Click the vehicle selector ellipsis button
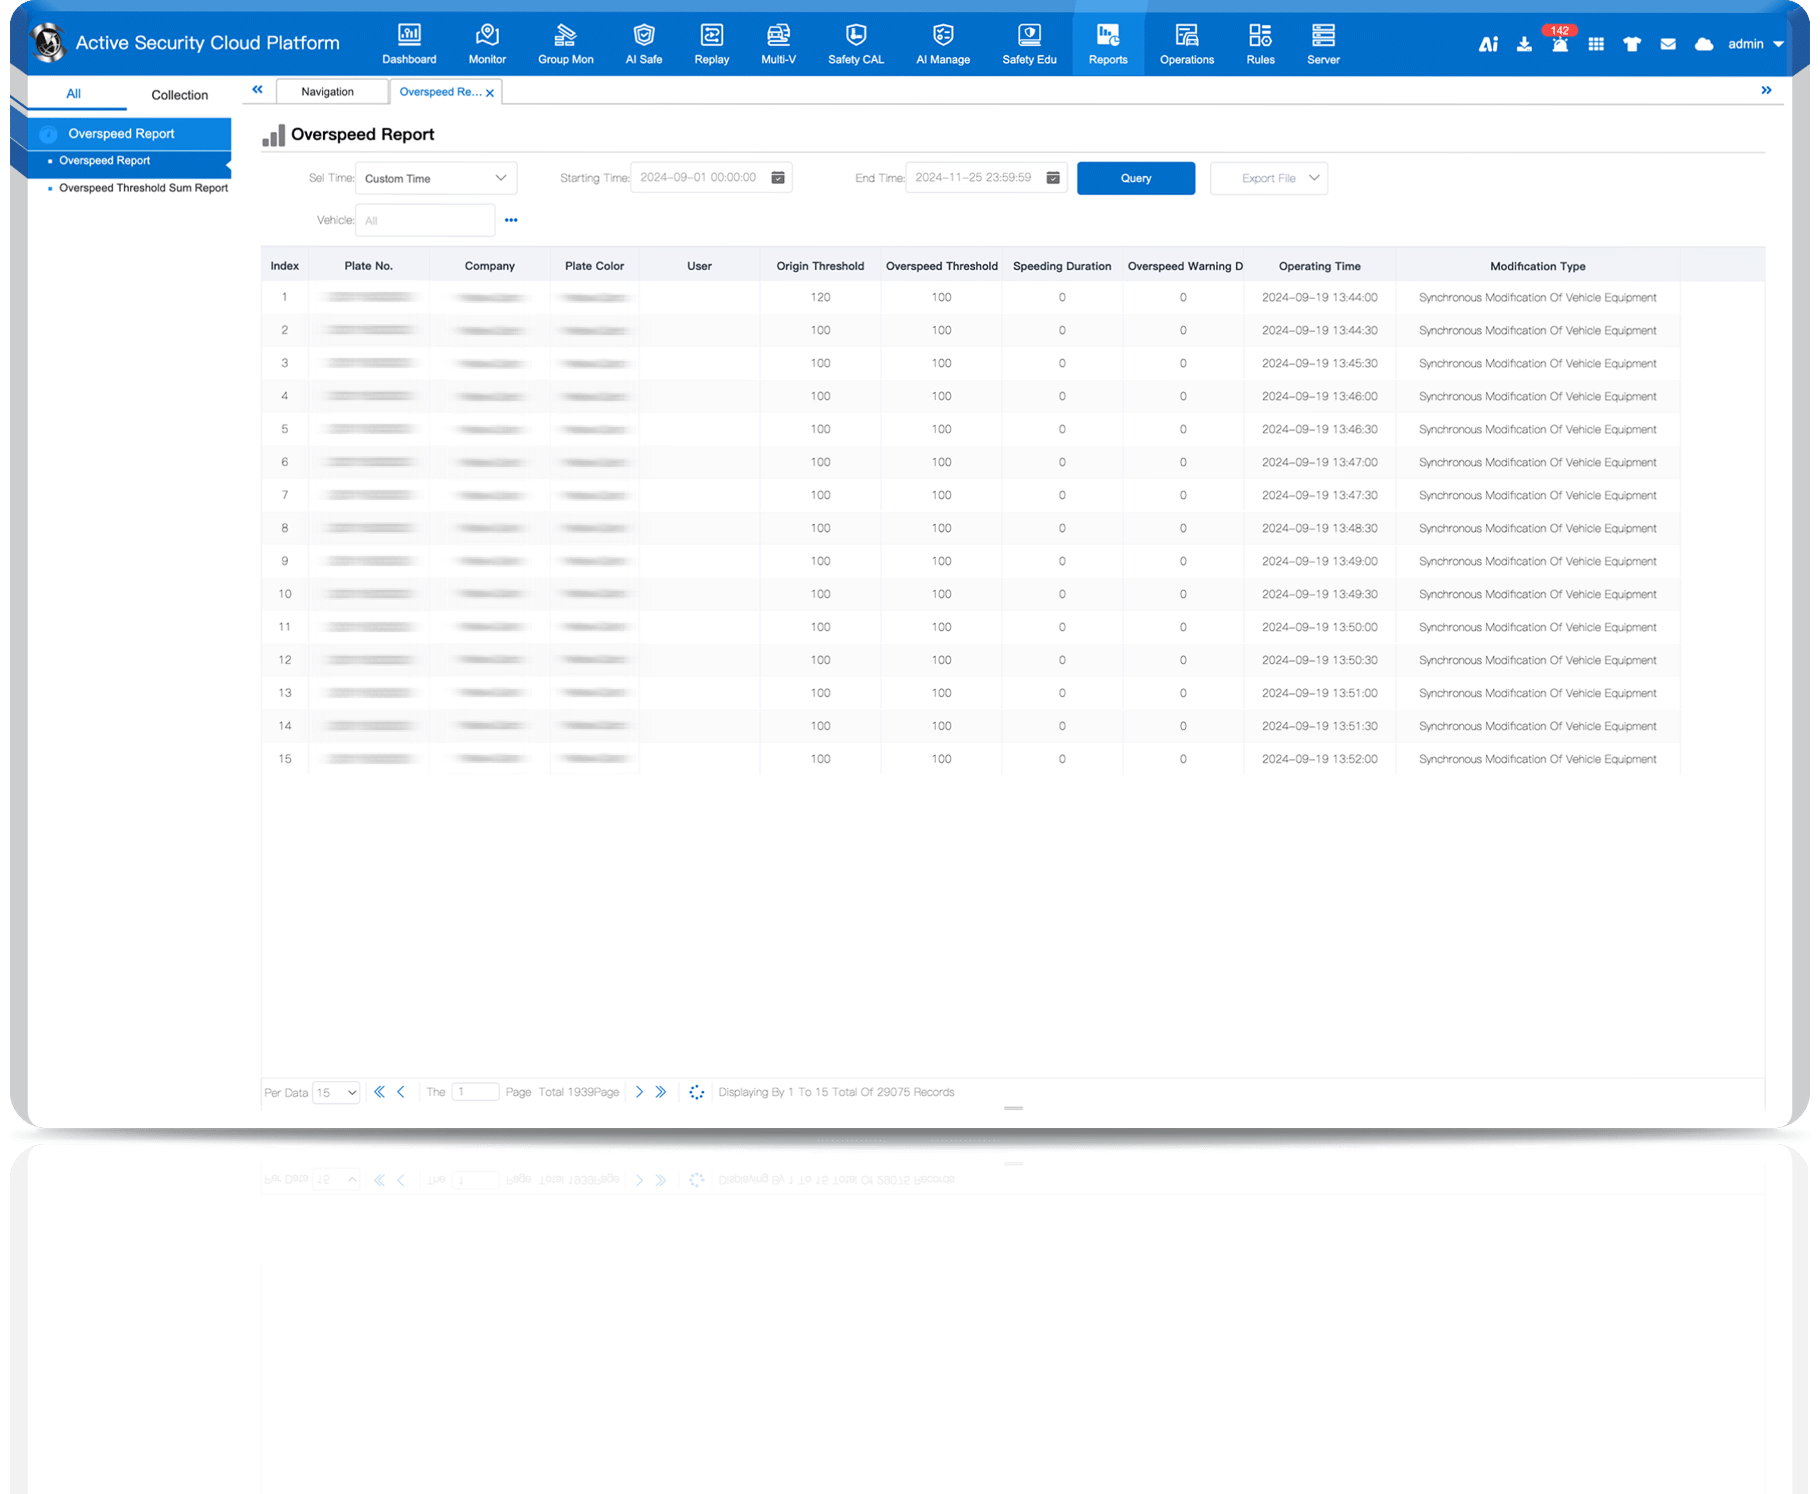Viewport: 1820px width, 1494px height. 511,220
